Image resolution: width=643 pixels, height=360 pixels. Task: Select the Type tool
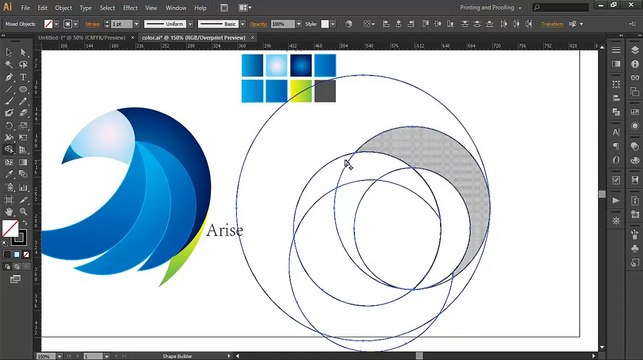click(23, 77)
